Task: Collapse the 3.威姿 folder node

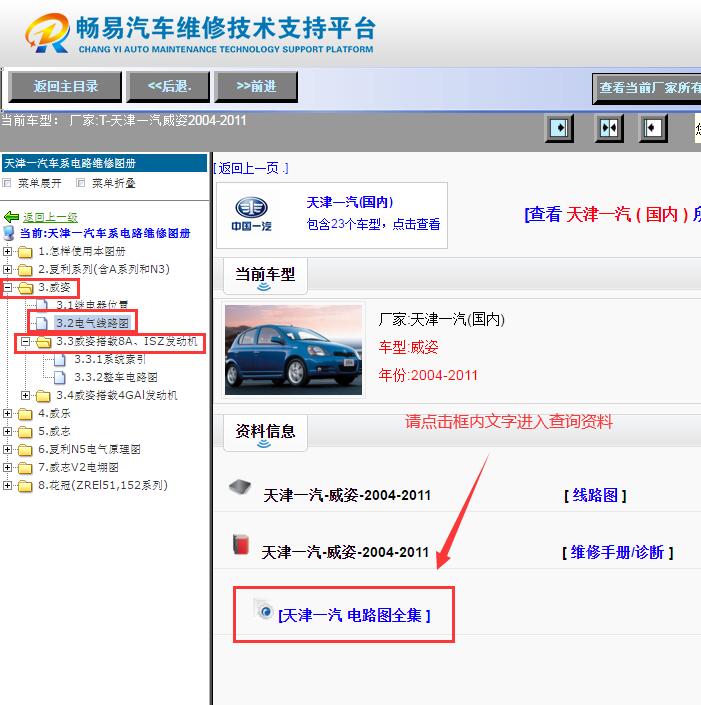Action: pyautogui.click(x=7, y=287)
